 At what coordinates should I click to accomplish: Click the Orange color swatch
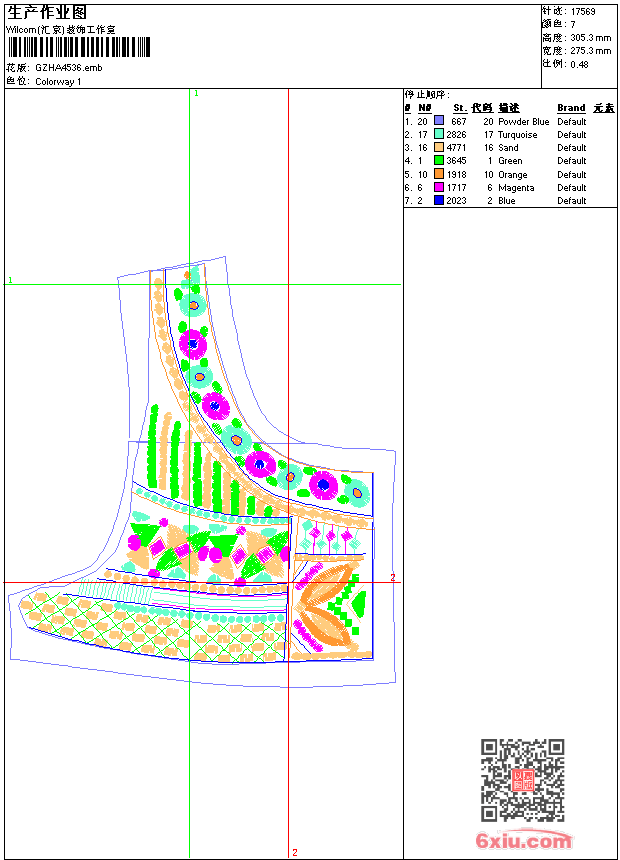pos(439,174)
